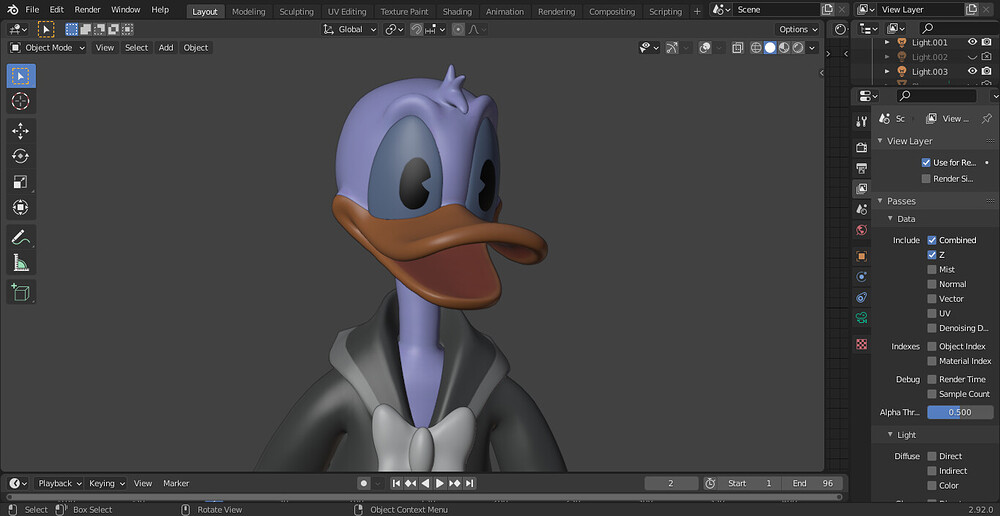Switch to material preview shading
This screenshot has width=1000, height=516.
[784, 48]
